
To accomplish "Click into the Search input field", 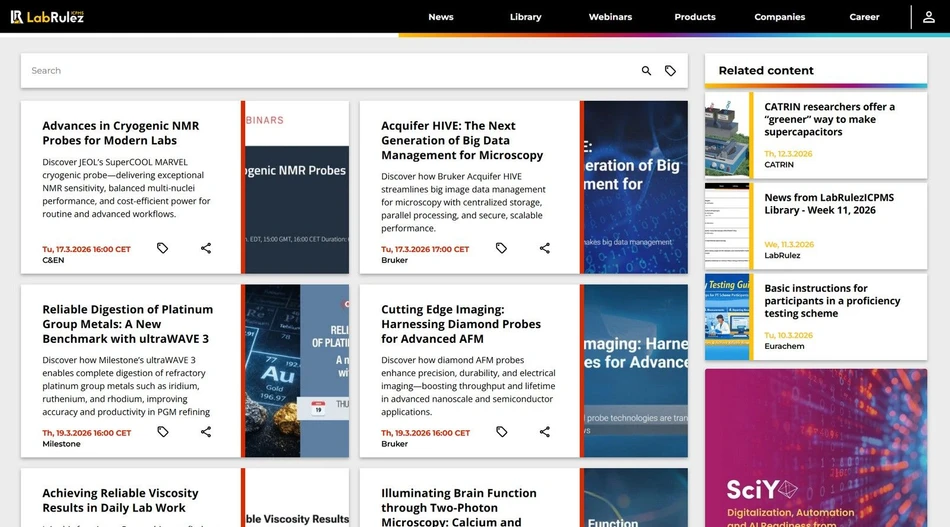I will 330,71.
